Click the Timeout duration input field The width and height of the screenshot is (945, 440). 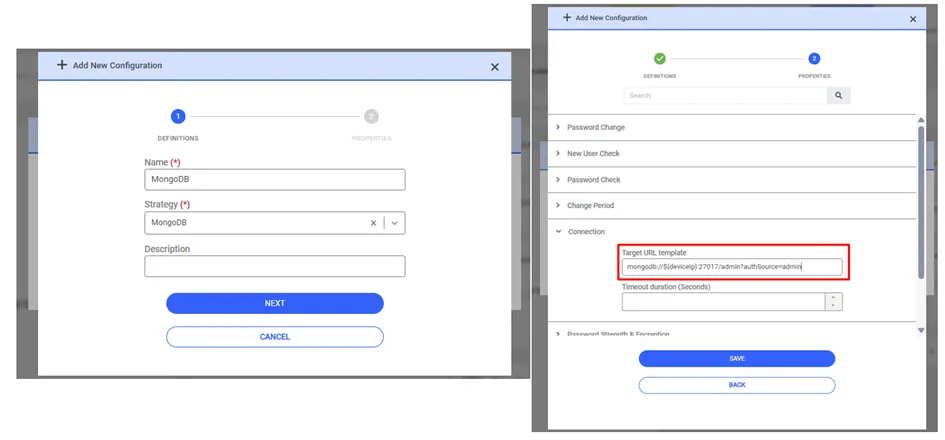pos(724,301)
